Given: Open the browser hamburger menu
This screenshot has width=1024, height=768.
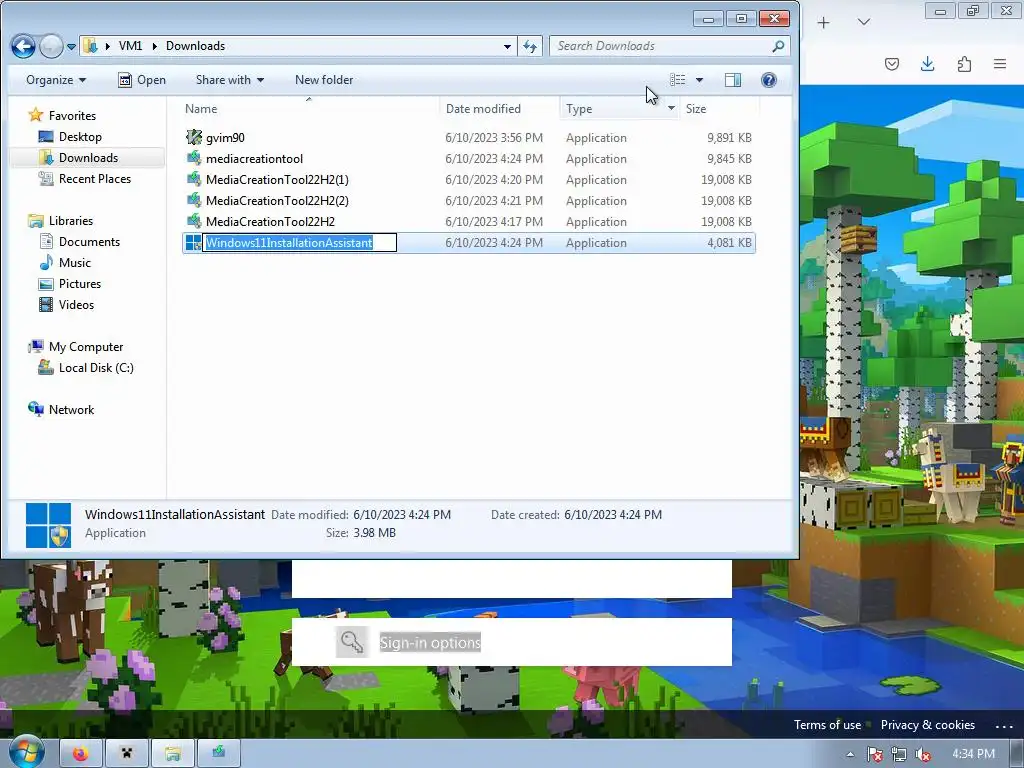Looking at the screenshot, I should (x=1000, y=64).
